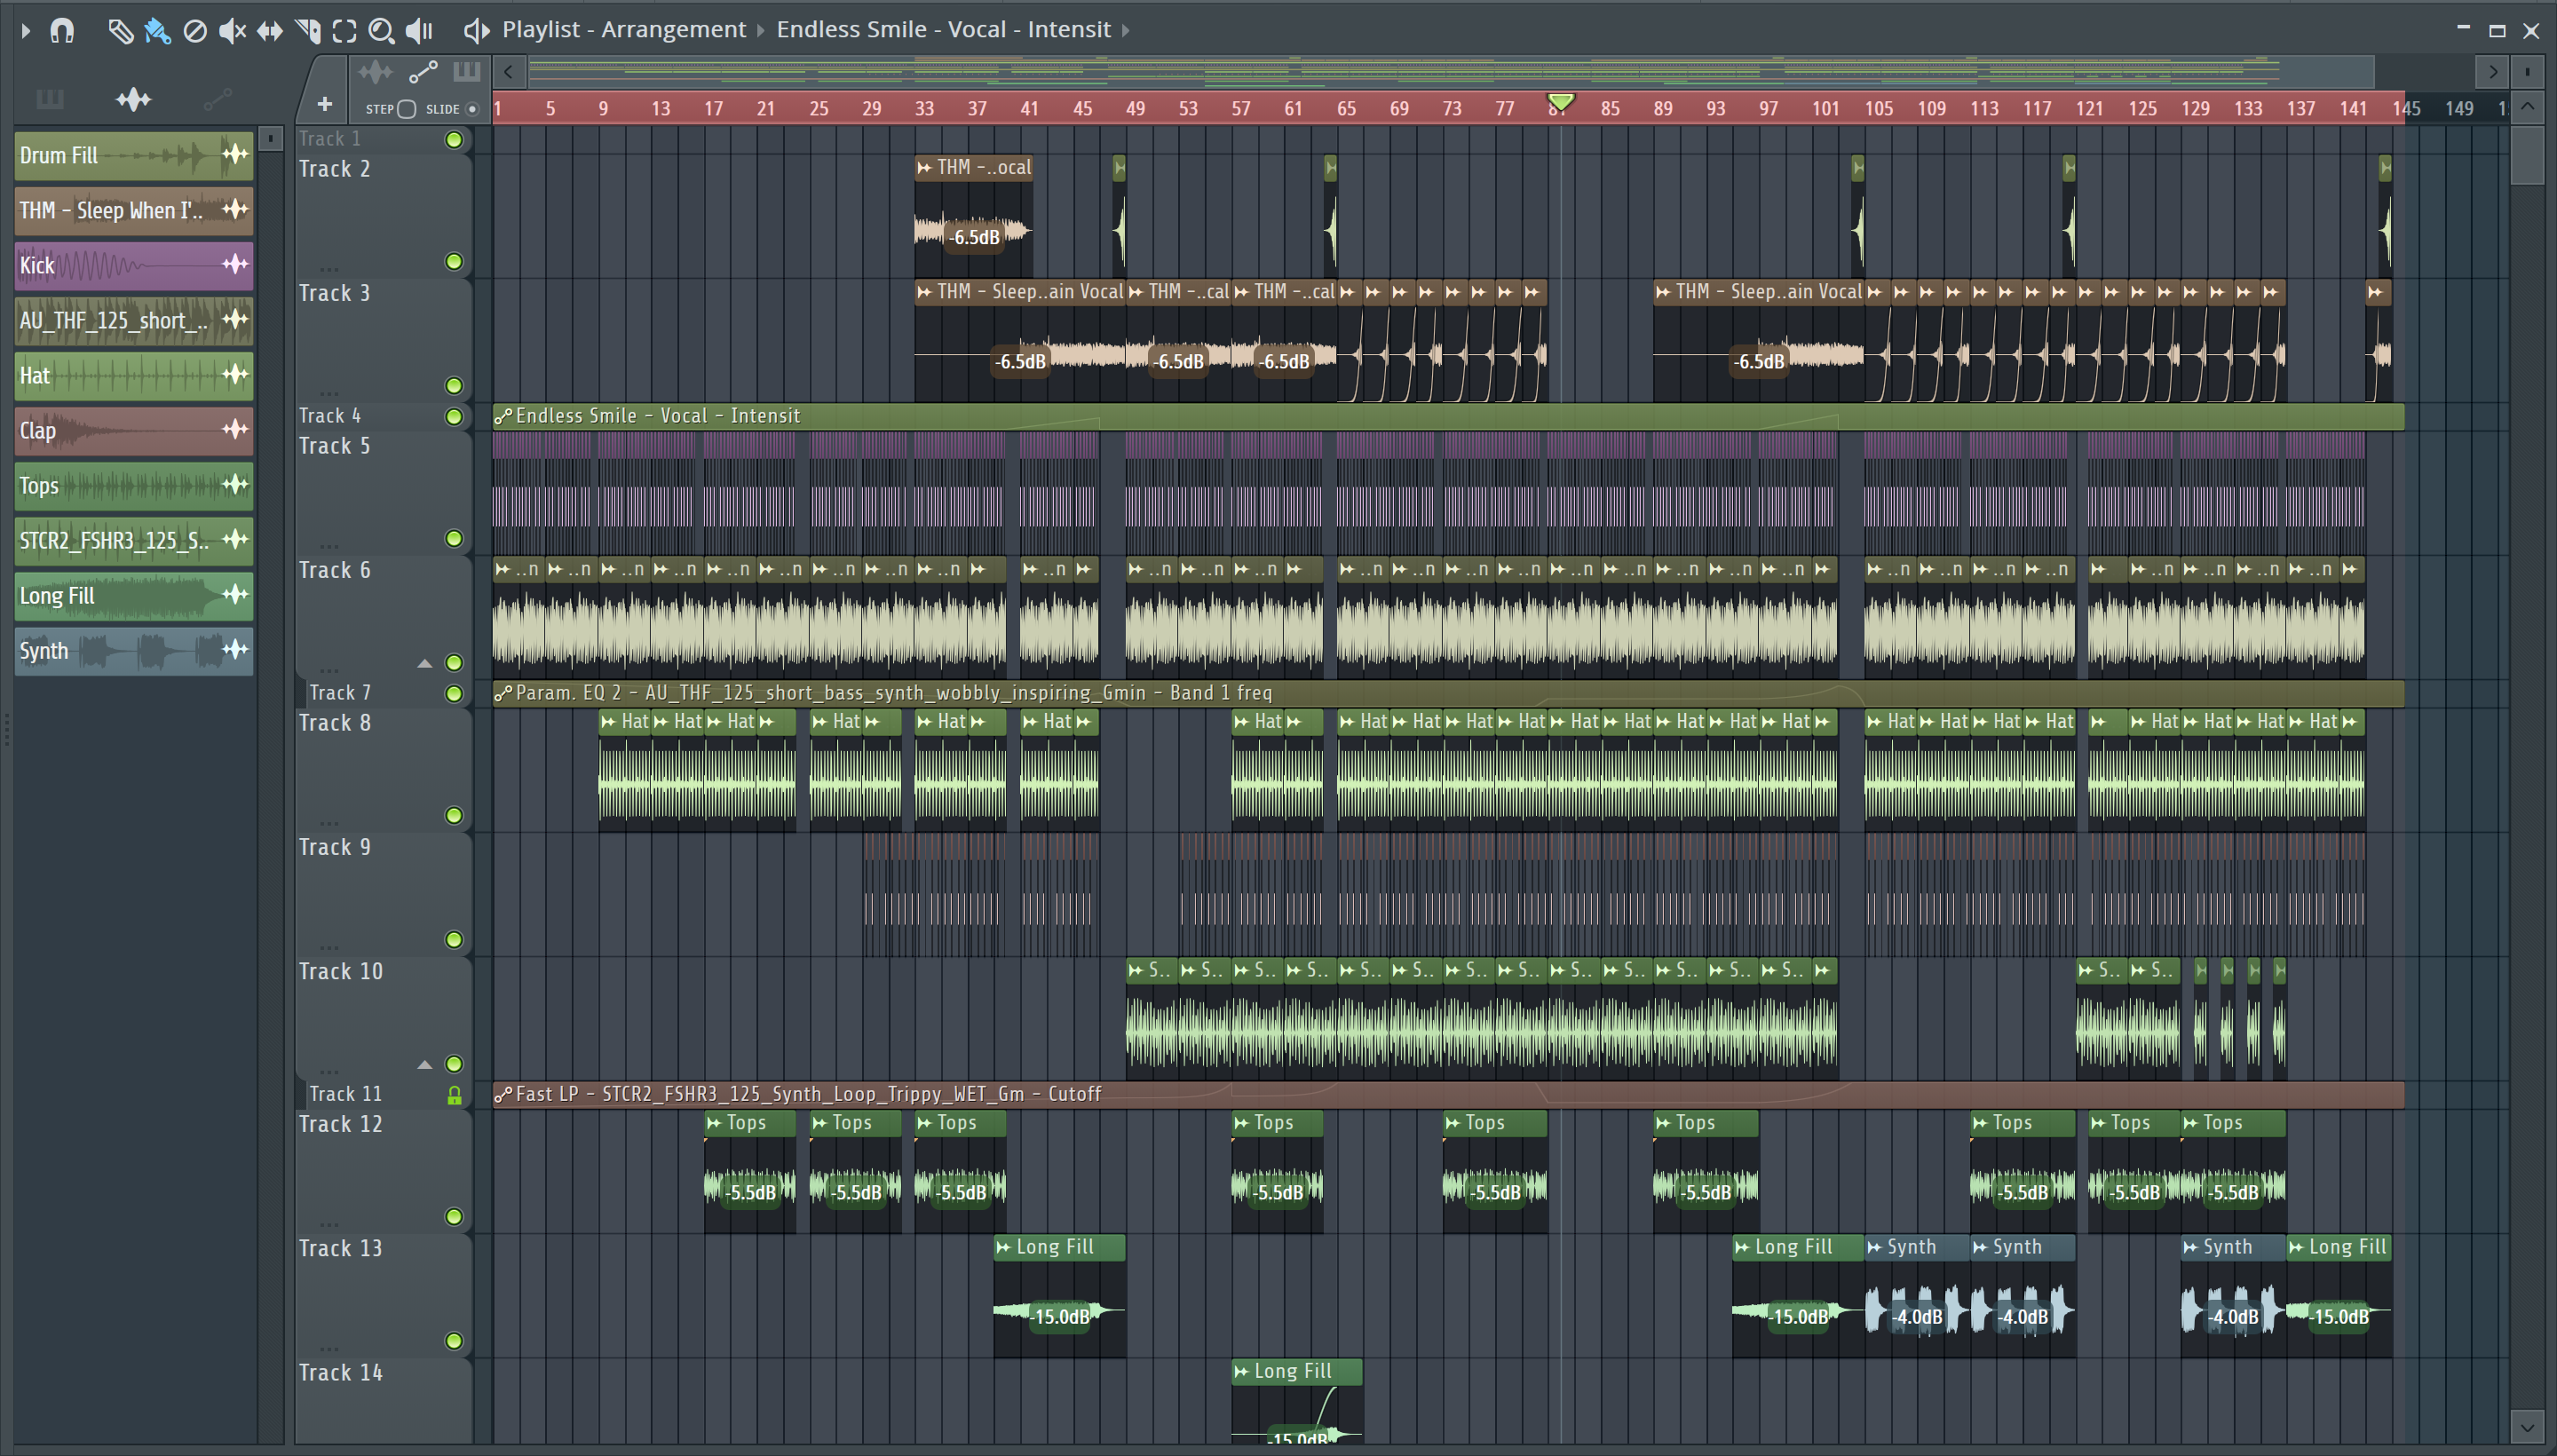Click the THM - Sleep When I'.. waveform icon

pos(235,210)
